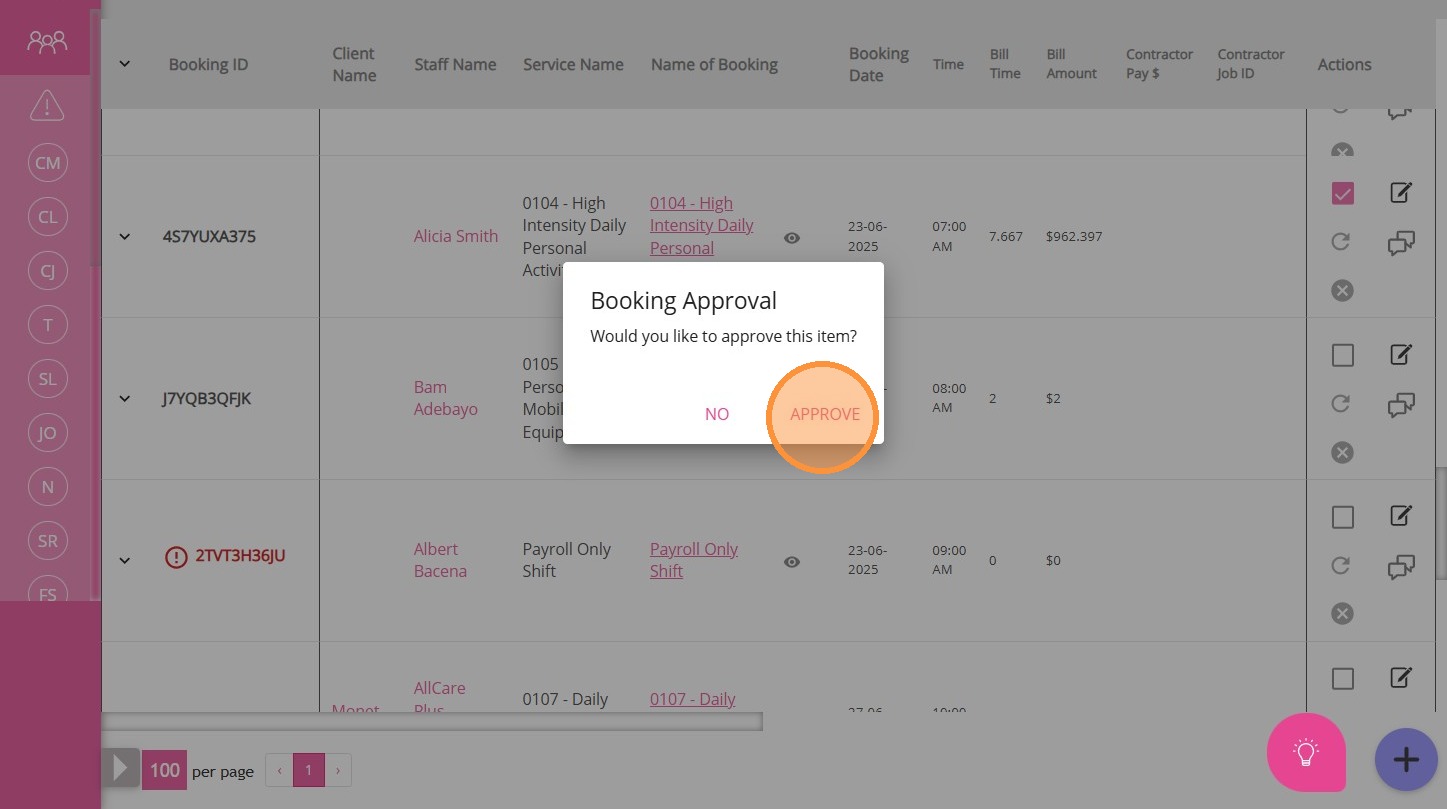This screenshot has height=809, width=1447.
Task: Open the lightbulb tips button
Action: 1305,752
